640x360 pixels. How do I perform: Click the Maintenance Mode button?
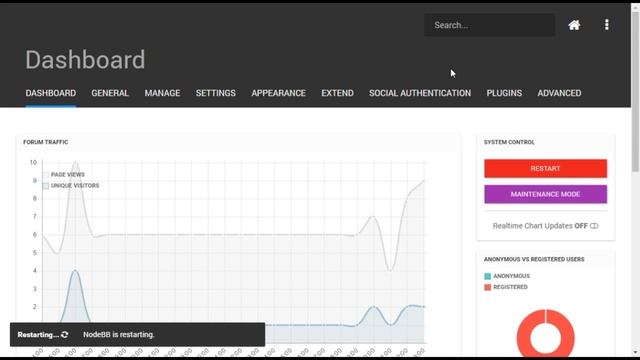[545, 194]
